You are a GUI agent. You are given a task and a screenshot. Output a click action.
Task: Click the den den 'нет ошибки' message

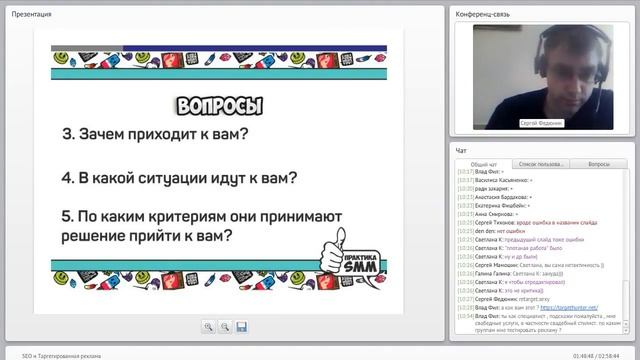point(491,231)
